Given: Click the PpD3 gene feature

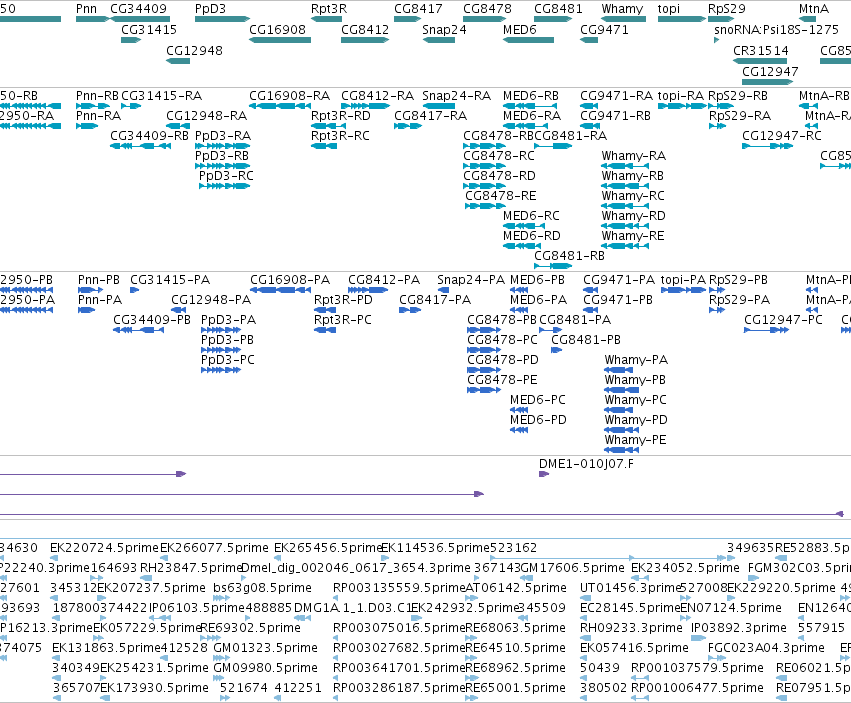Looking at the screenshot, I should (222, 19).
